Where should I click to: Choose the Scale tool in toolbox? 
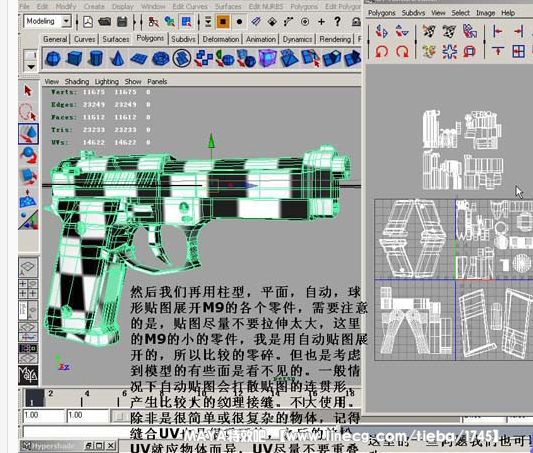pyautogui.click(x=28, y=177)
